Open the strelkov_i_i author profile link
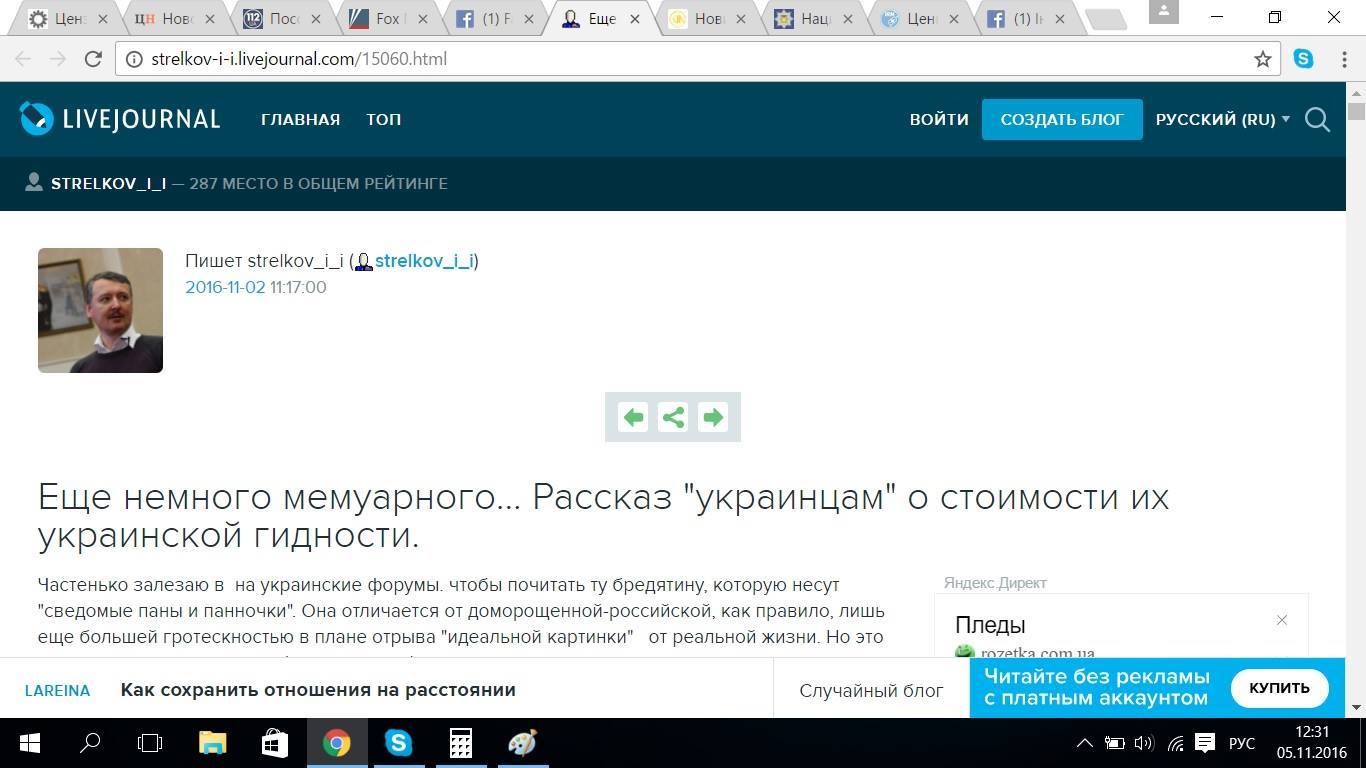This screenshot has width=1366, height=768. click(x=424, y=261)
